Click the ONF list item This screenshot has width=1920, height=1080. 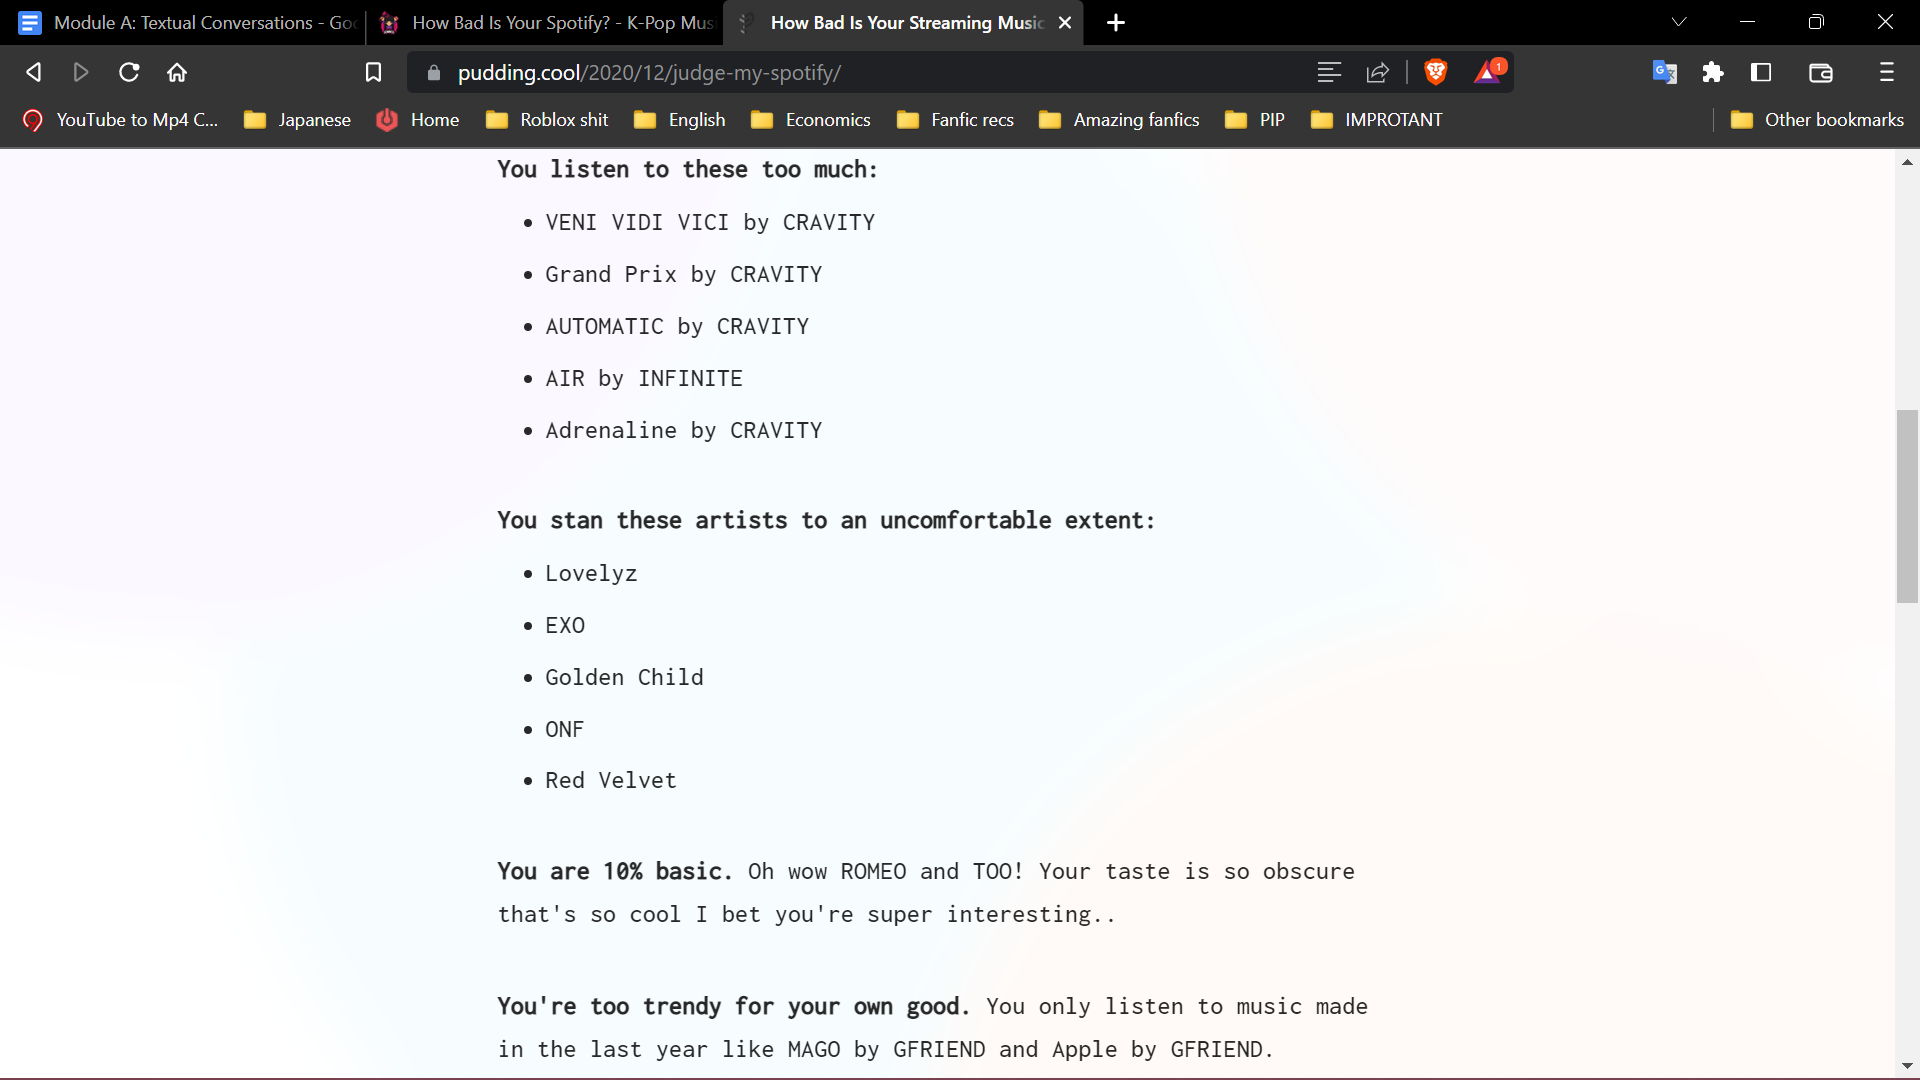(564, 730)
